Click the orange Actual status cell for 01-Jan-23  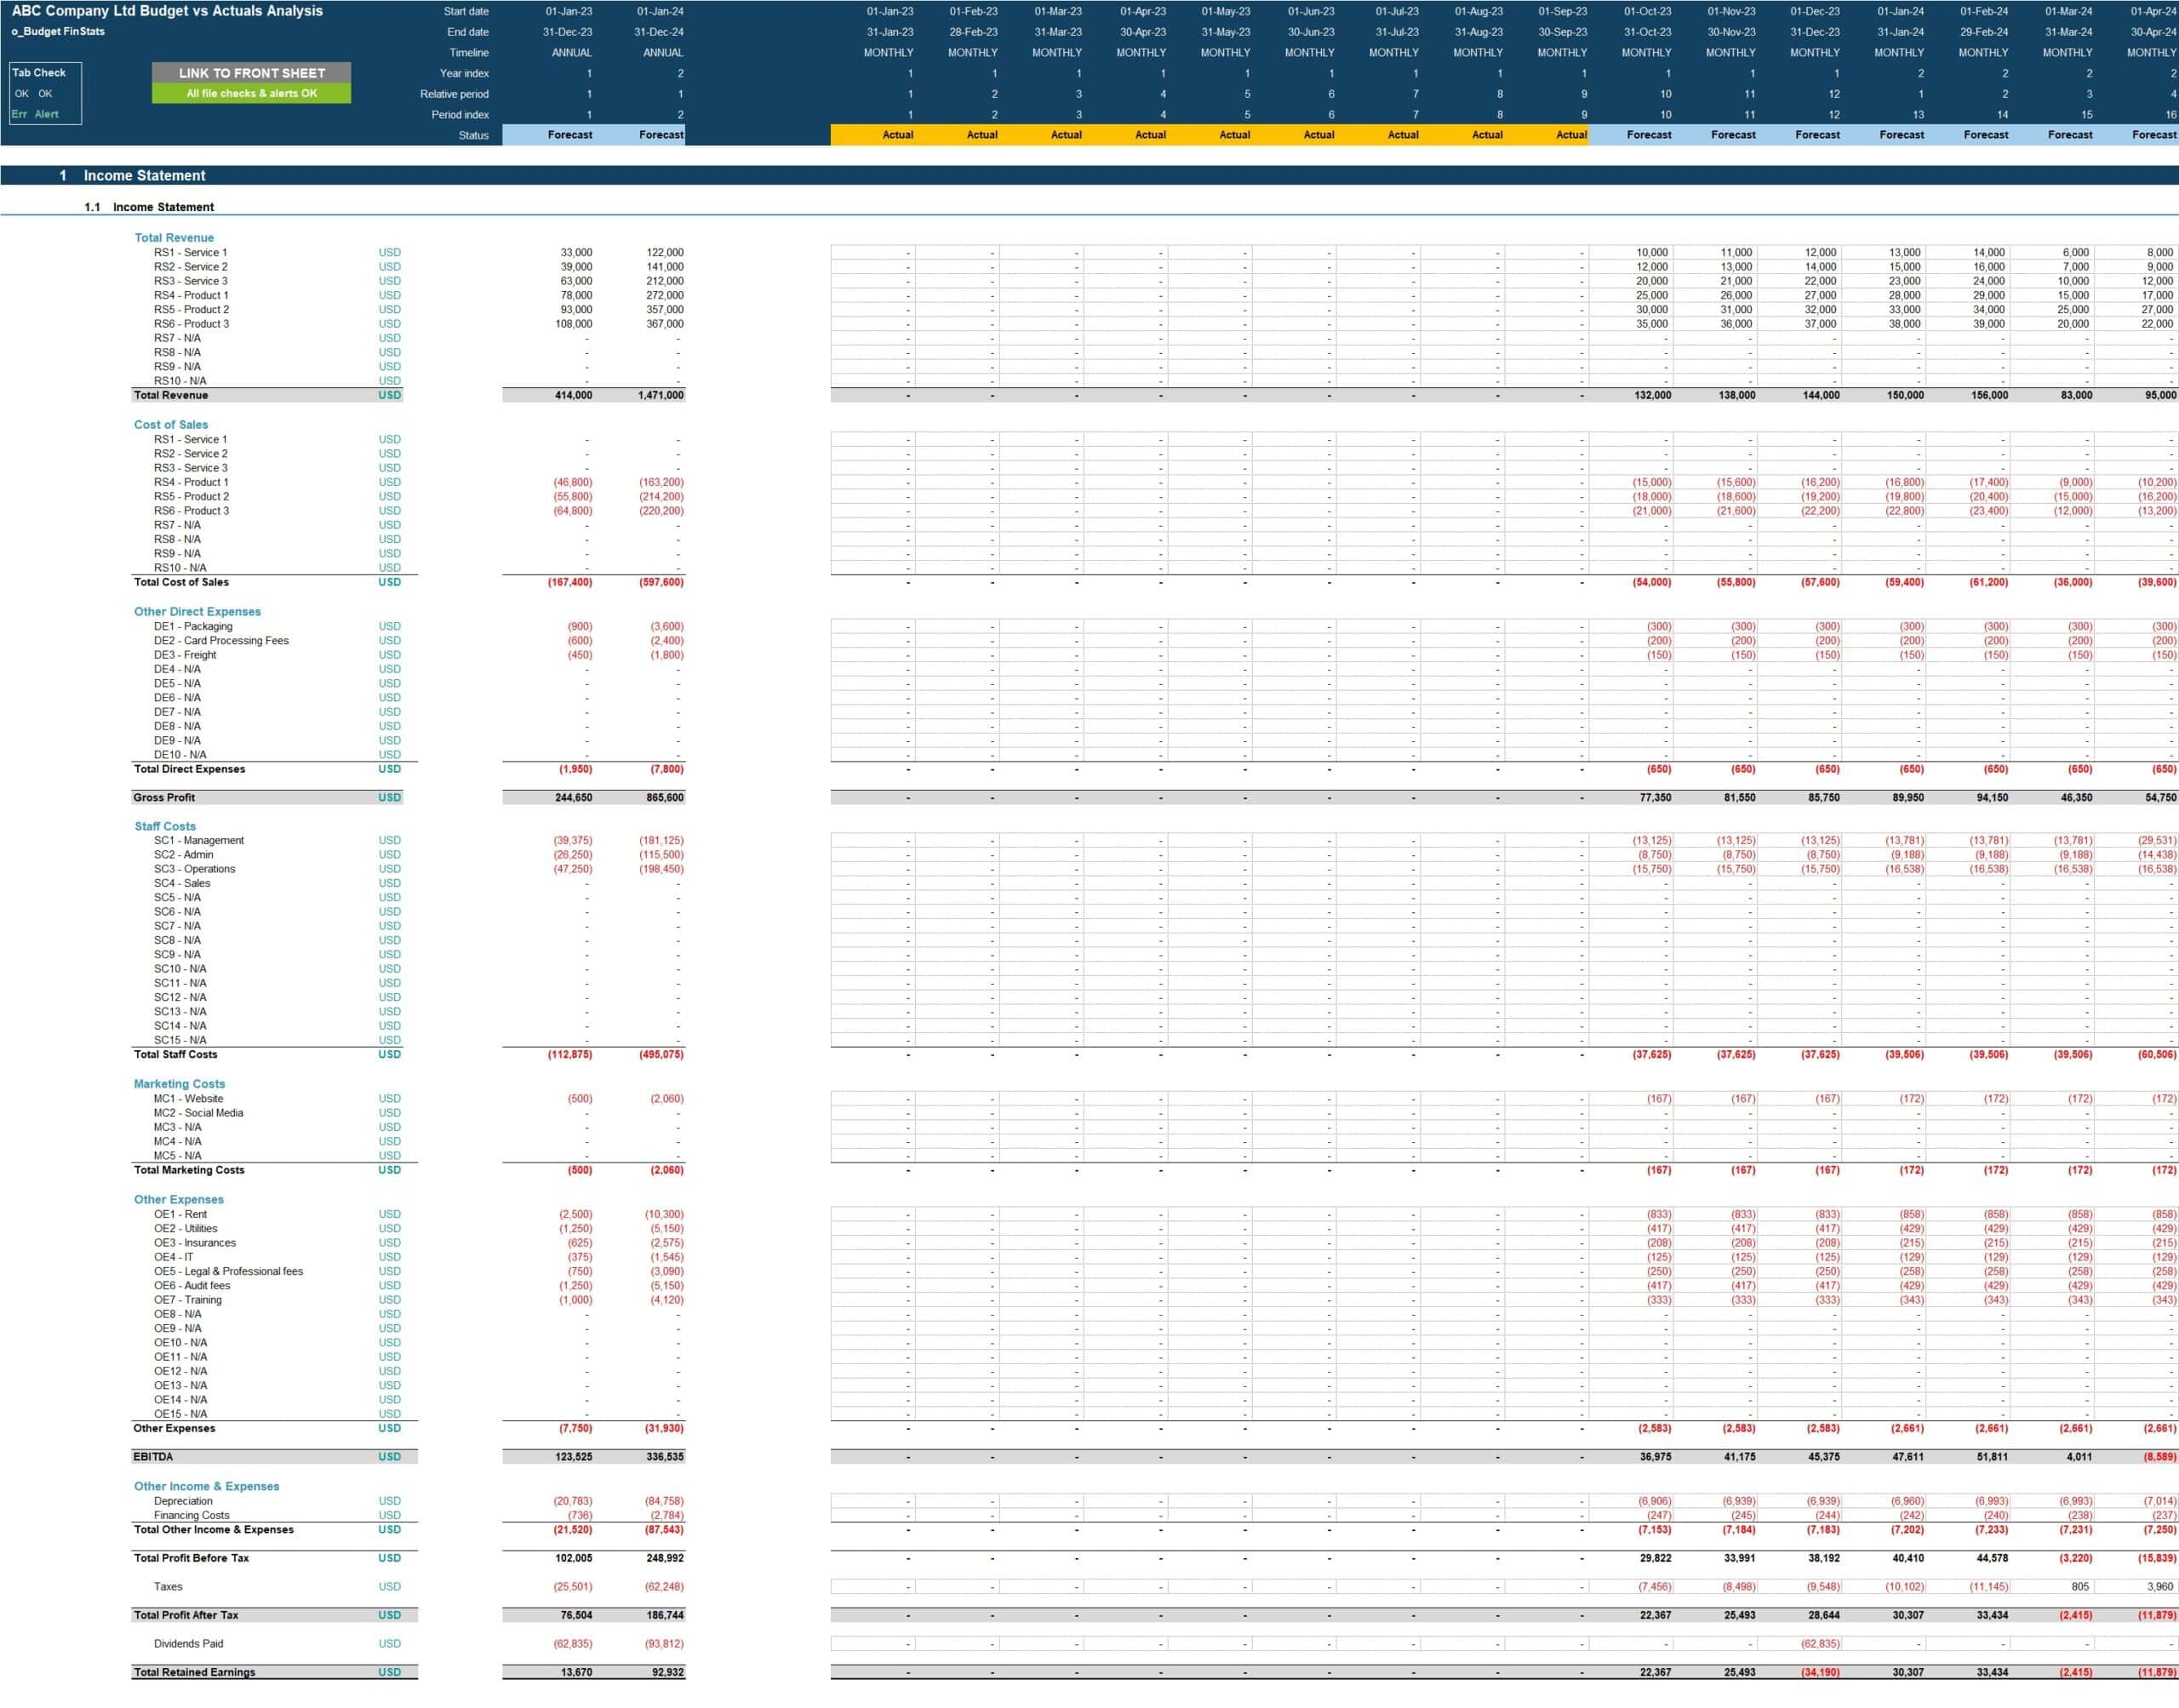click(x=873, y=135)
